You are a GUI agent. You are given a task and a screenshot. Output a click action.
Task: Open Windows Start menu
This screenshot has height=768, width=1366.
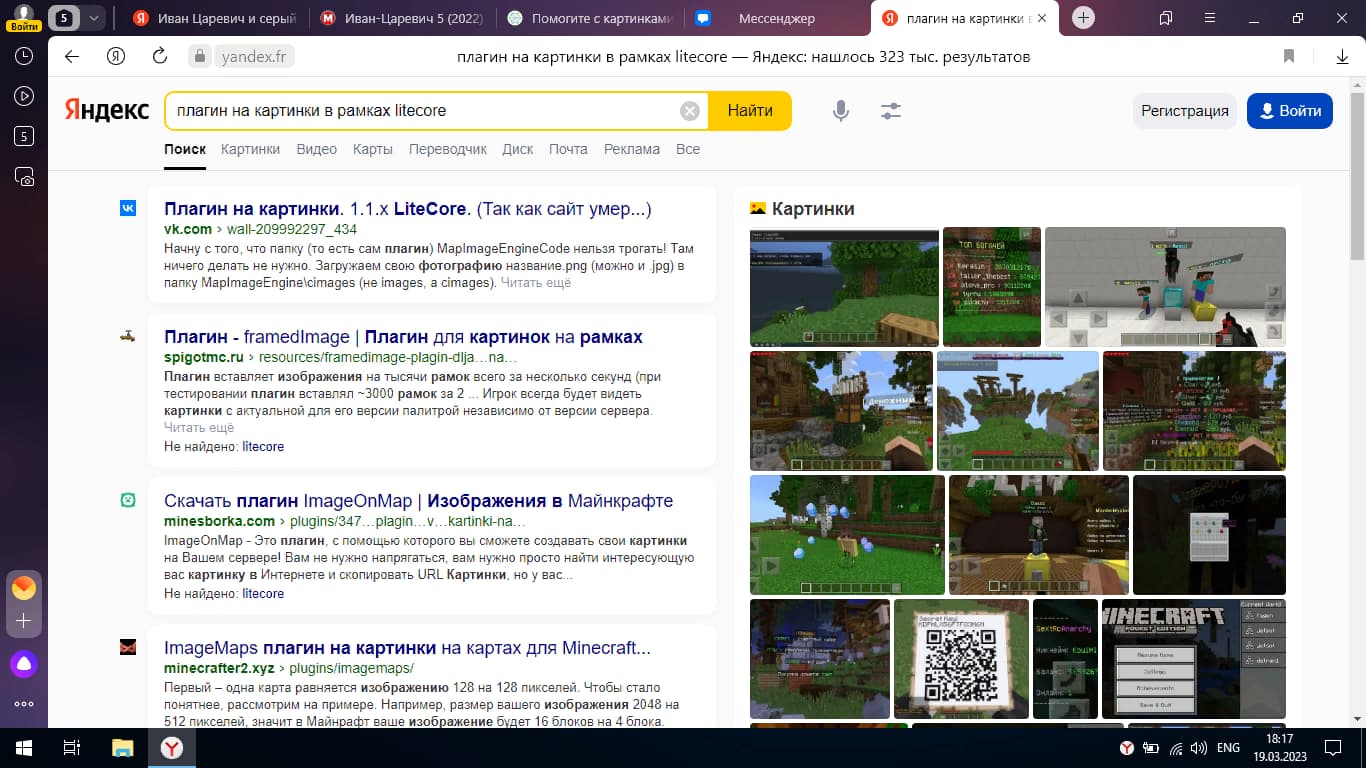coord(22,747)
